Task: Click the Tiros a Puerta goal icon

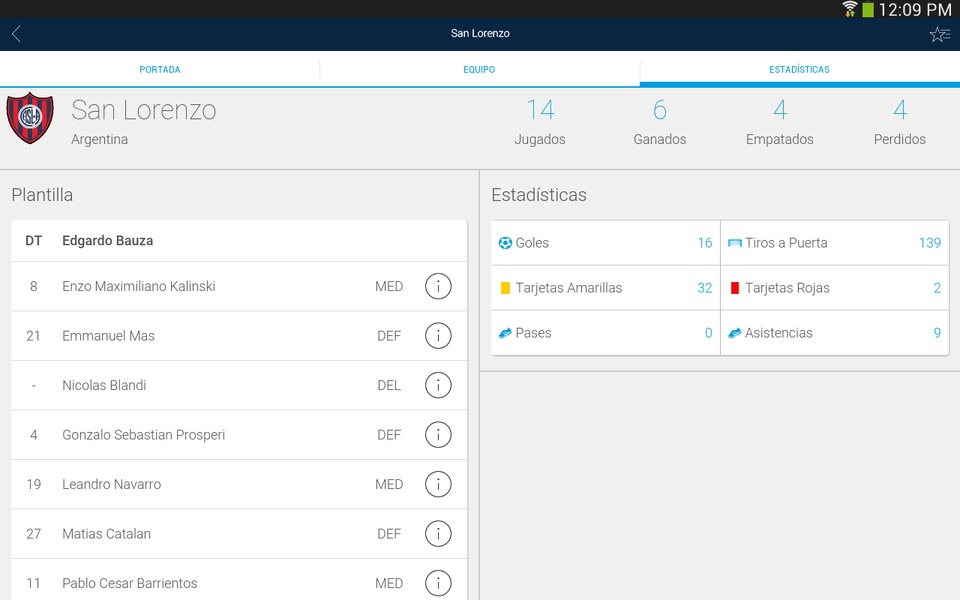Action: (x=734, y=243)
